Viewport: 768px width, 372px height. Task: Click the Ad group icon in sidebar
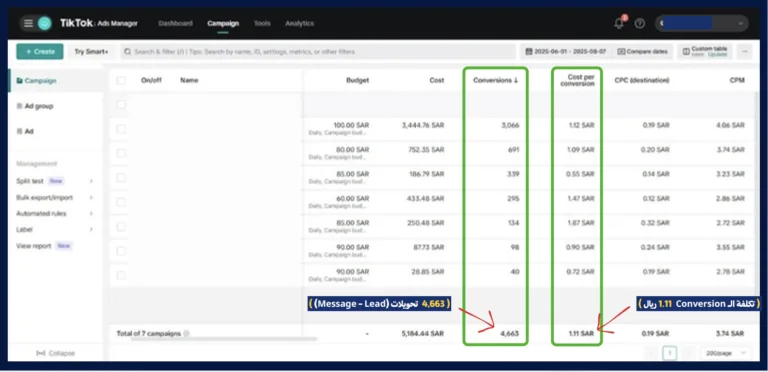20,106
